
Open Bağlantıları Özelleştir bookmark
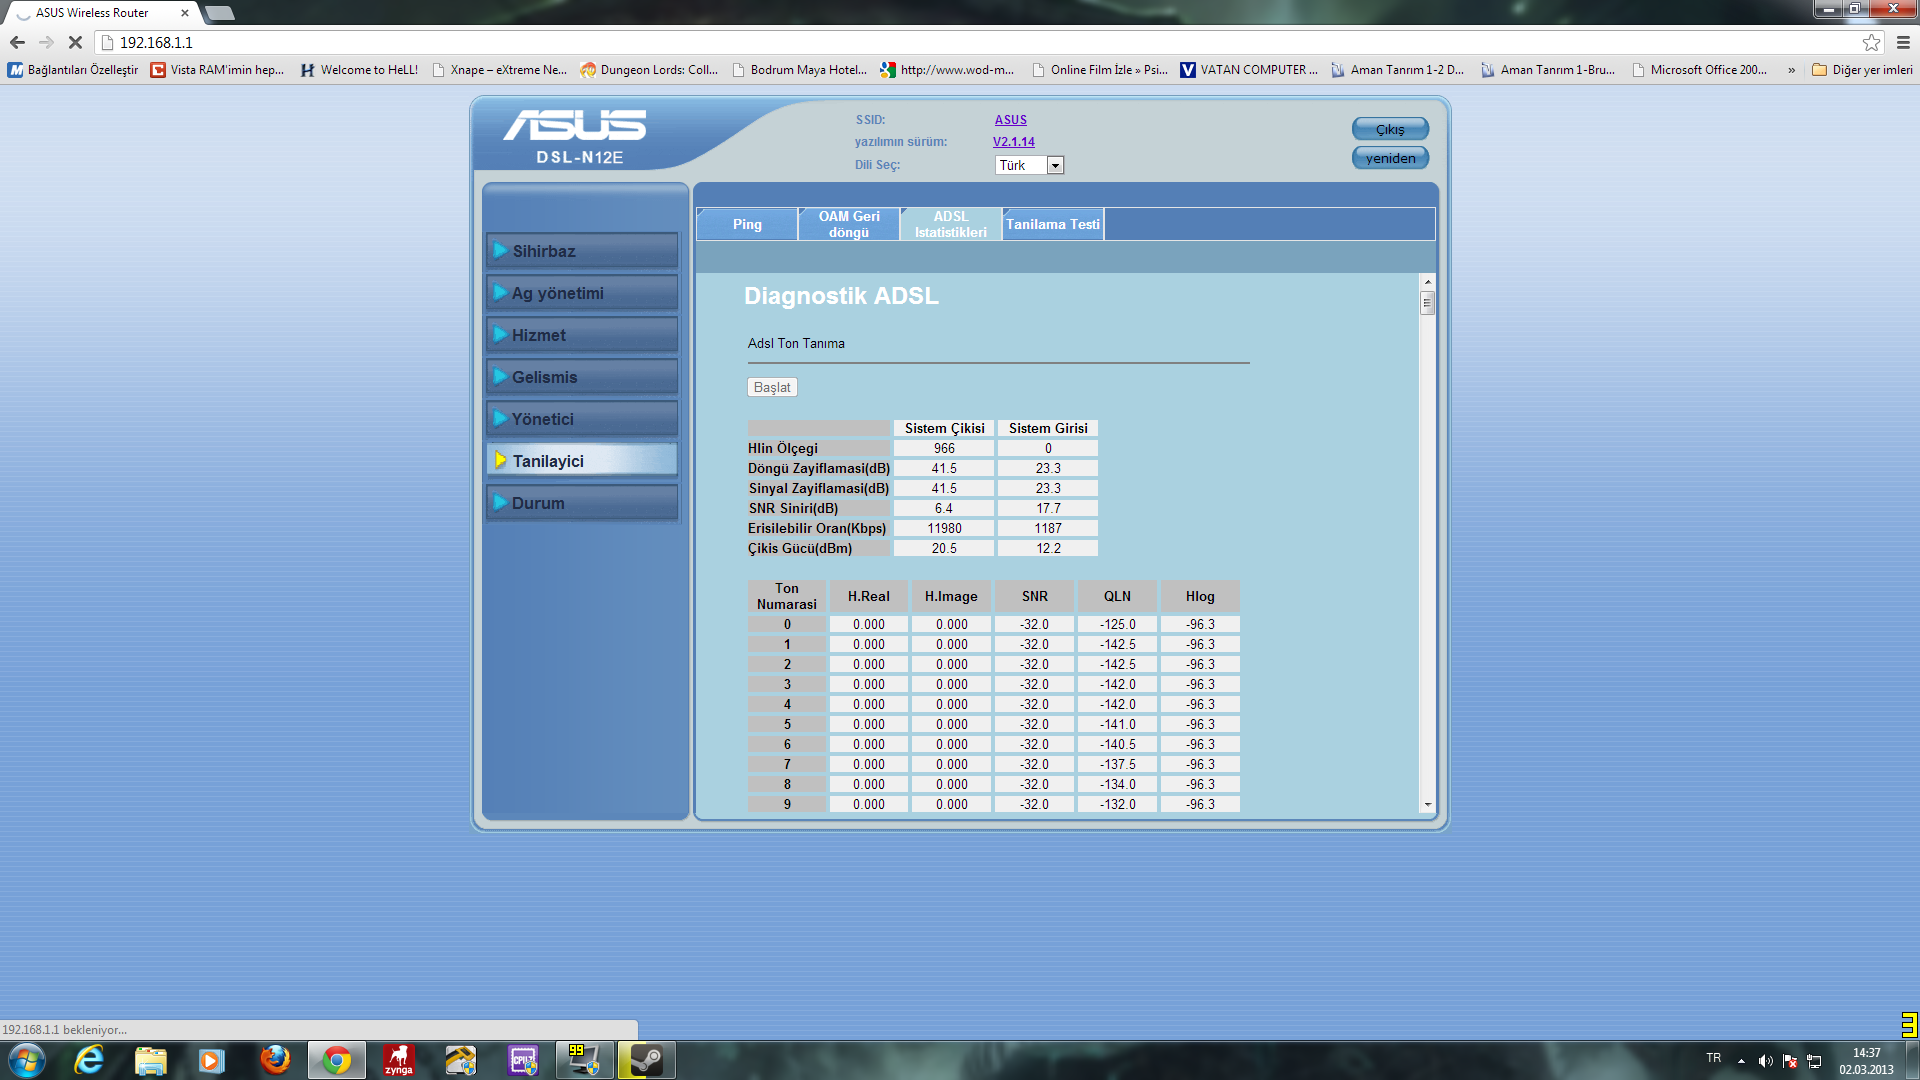point(73,70)
